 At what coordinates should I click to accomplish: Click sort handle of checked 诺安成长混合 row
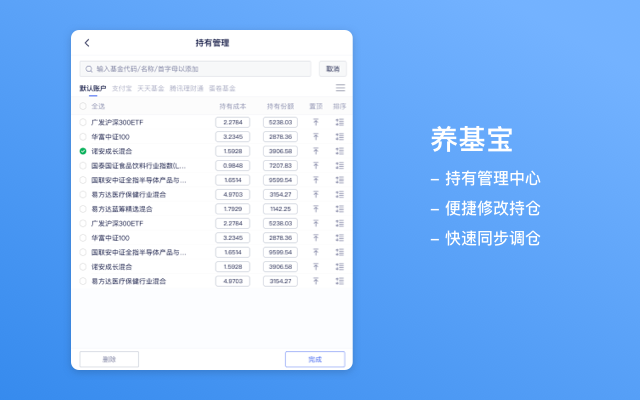click(340, 151)
